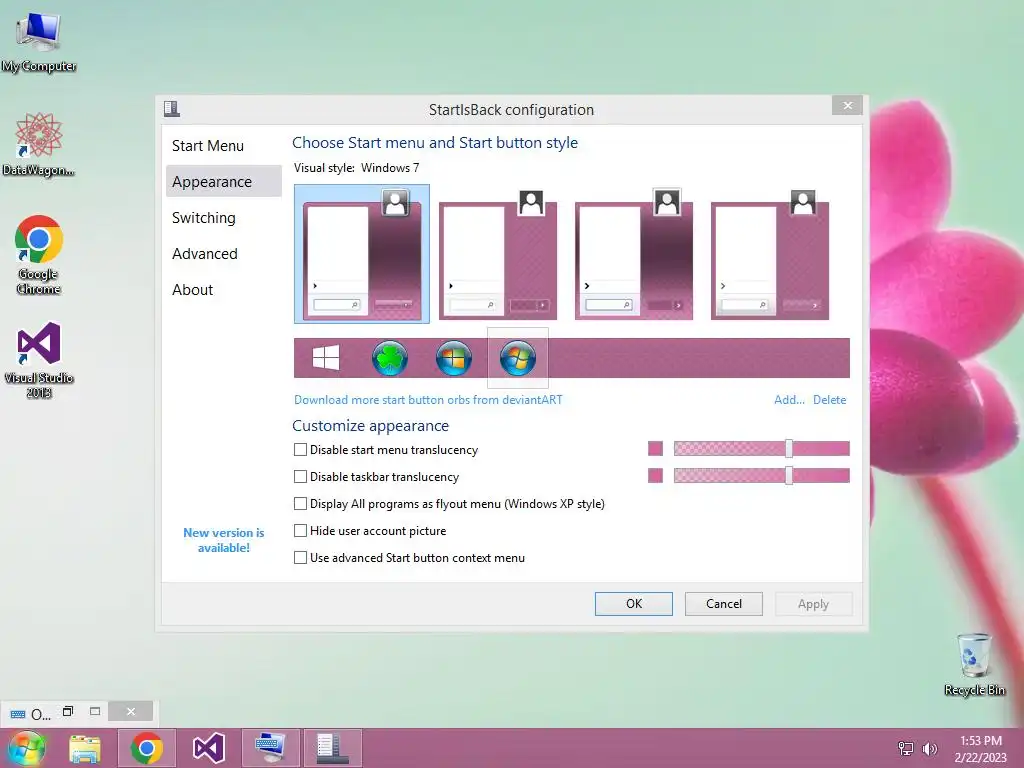
Task: Open My Computer desktop icon
Action: 39,41
